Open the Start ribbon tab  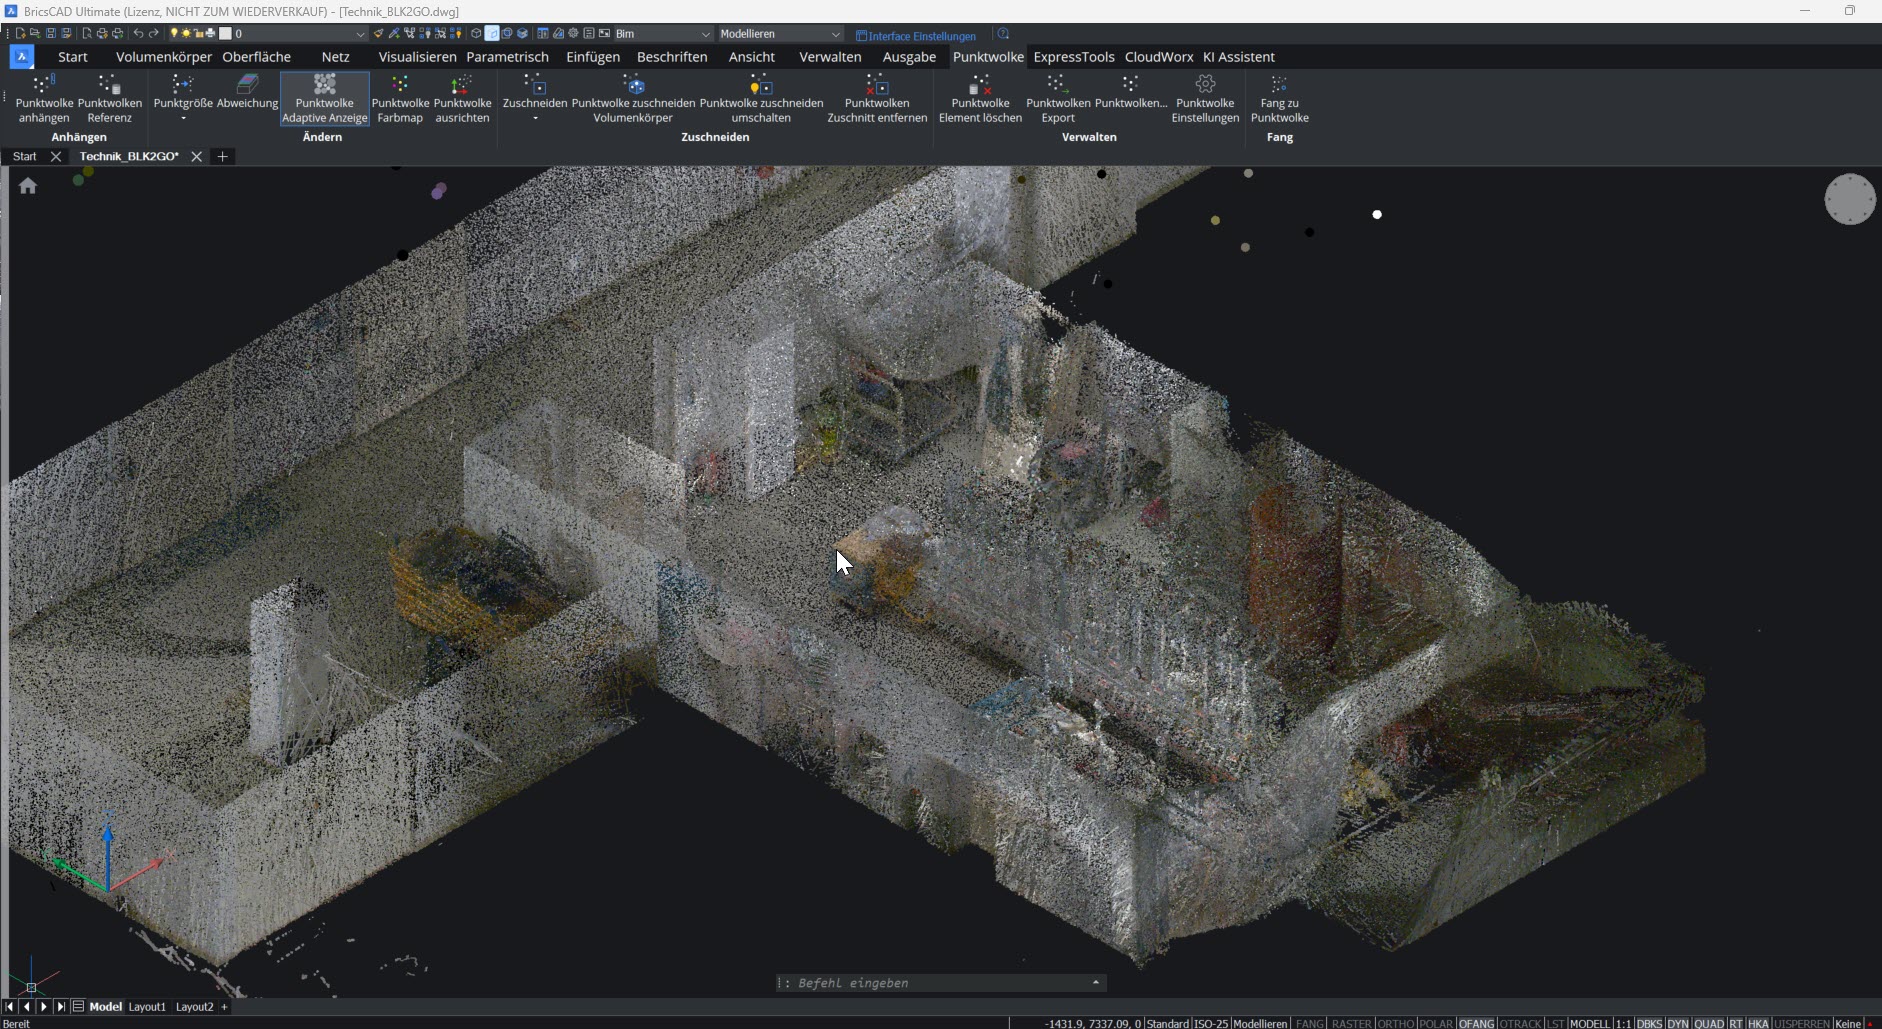coord(73,57)
